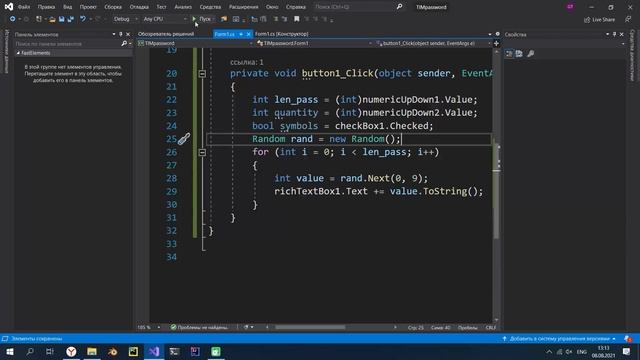The height and width of the screenshot is (360, 640).
Task: Open editor settings gear above scrollbar
Action: pos(498,34)
